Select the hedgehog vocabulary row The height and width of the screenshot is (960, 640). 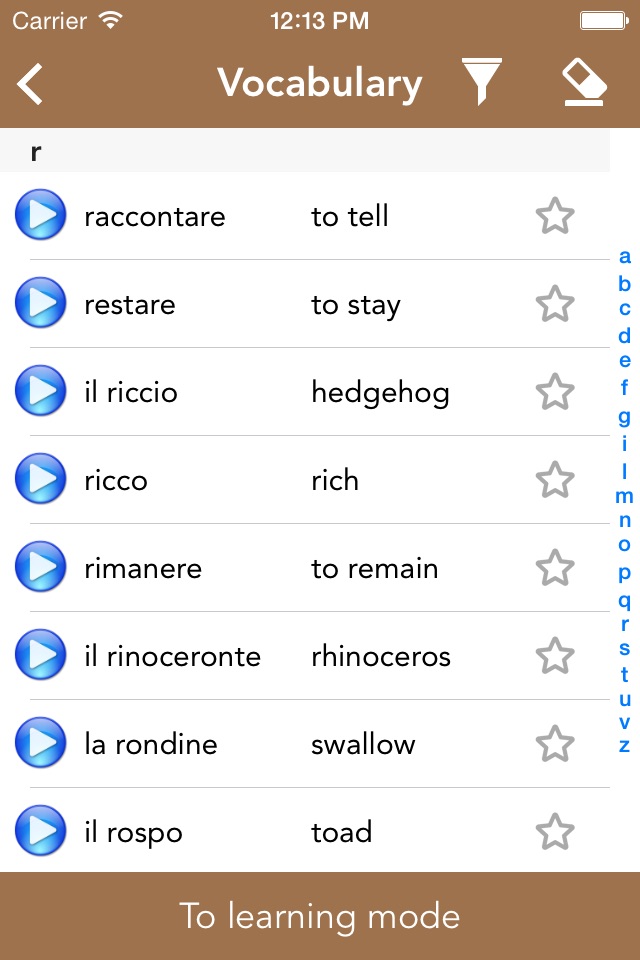click(300, 392)
